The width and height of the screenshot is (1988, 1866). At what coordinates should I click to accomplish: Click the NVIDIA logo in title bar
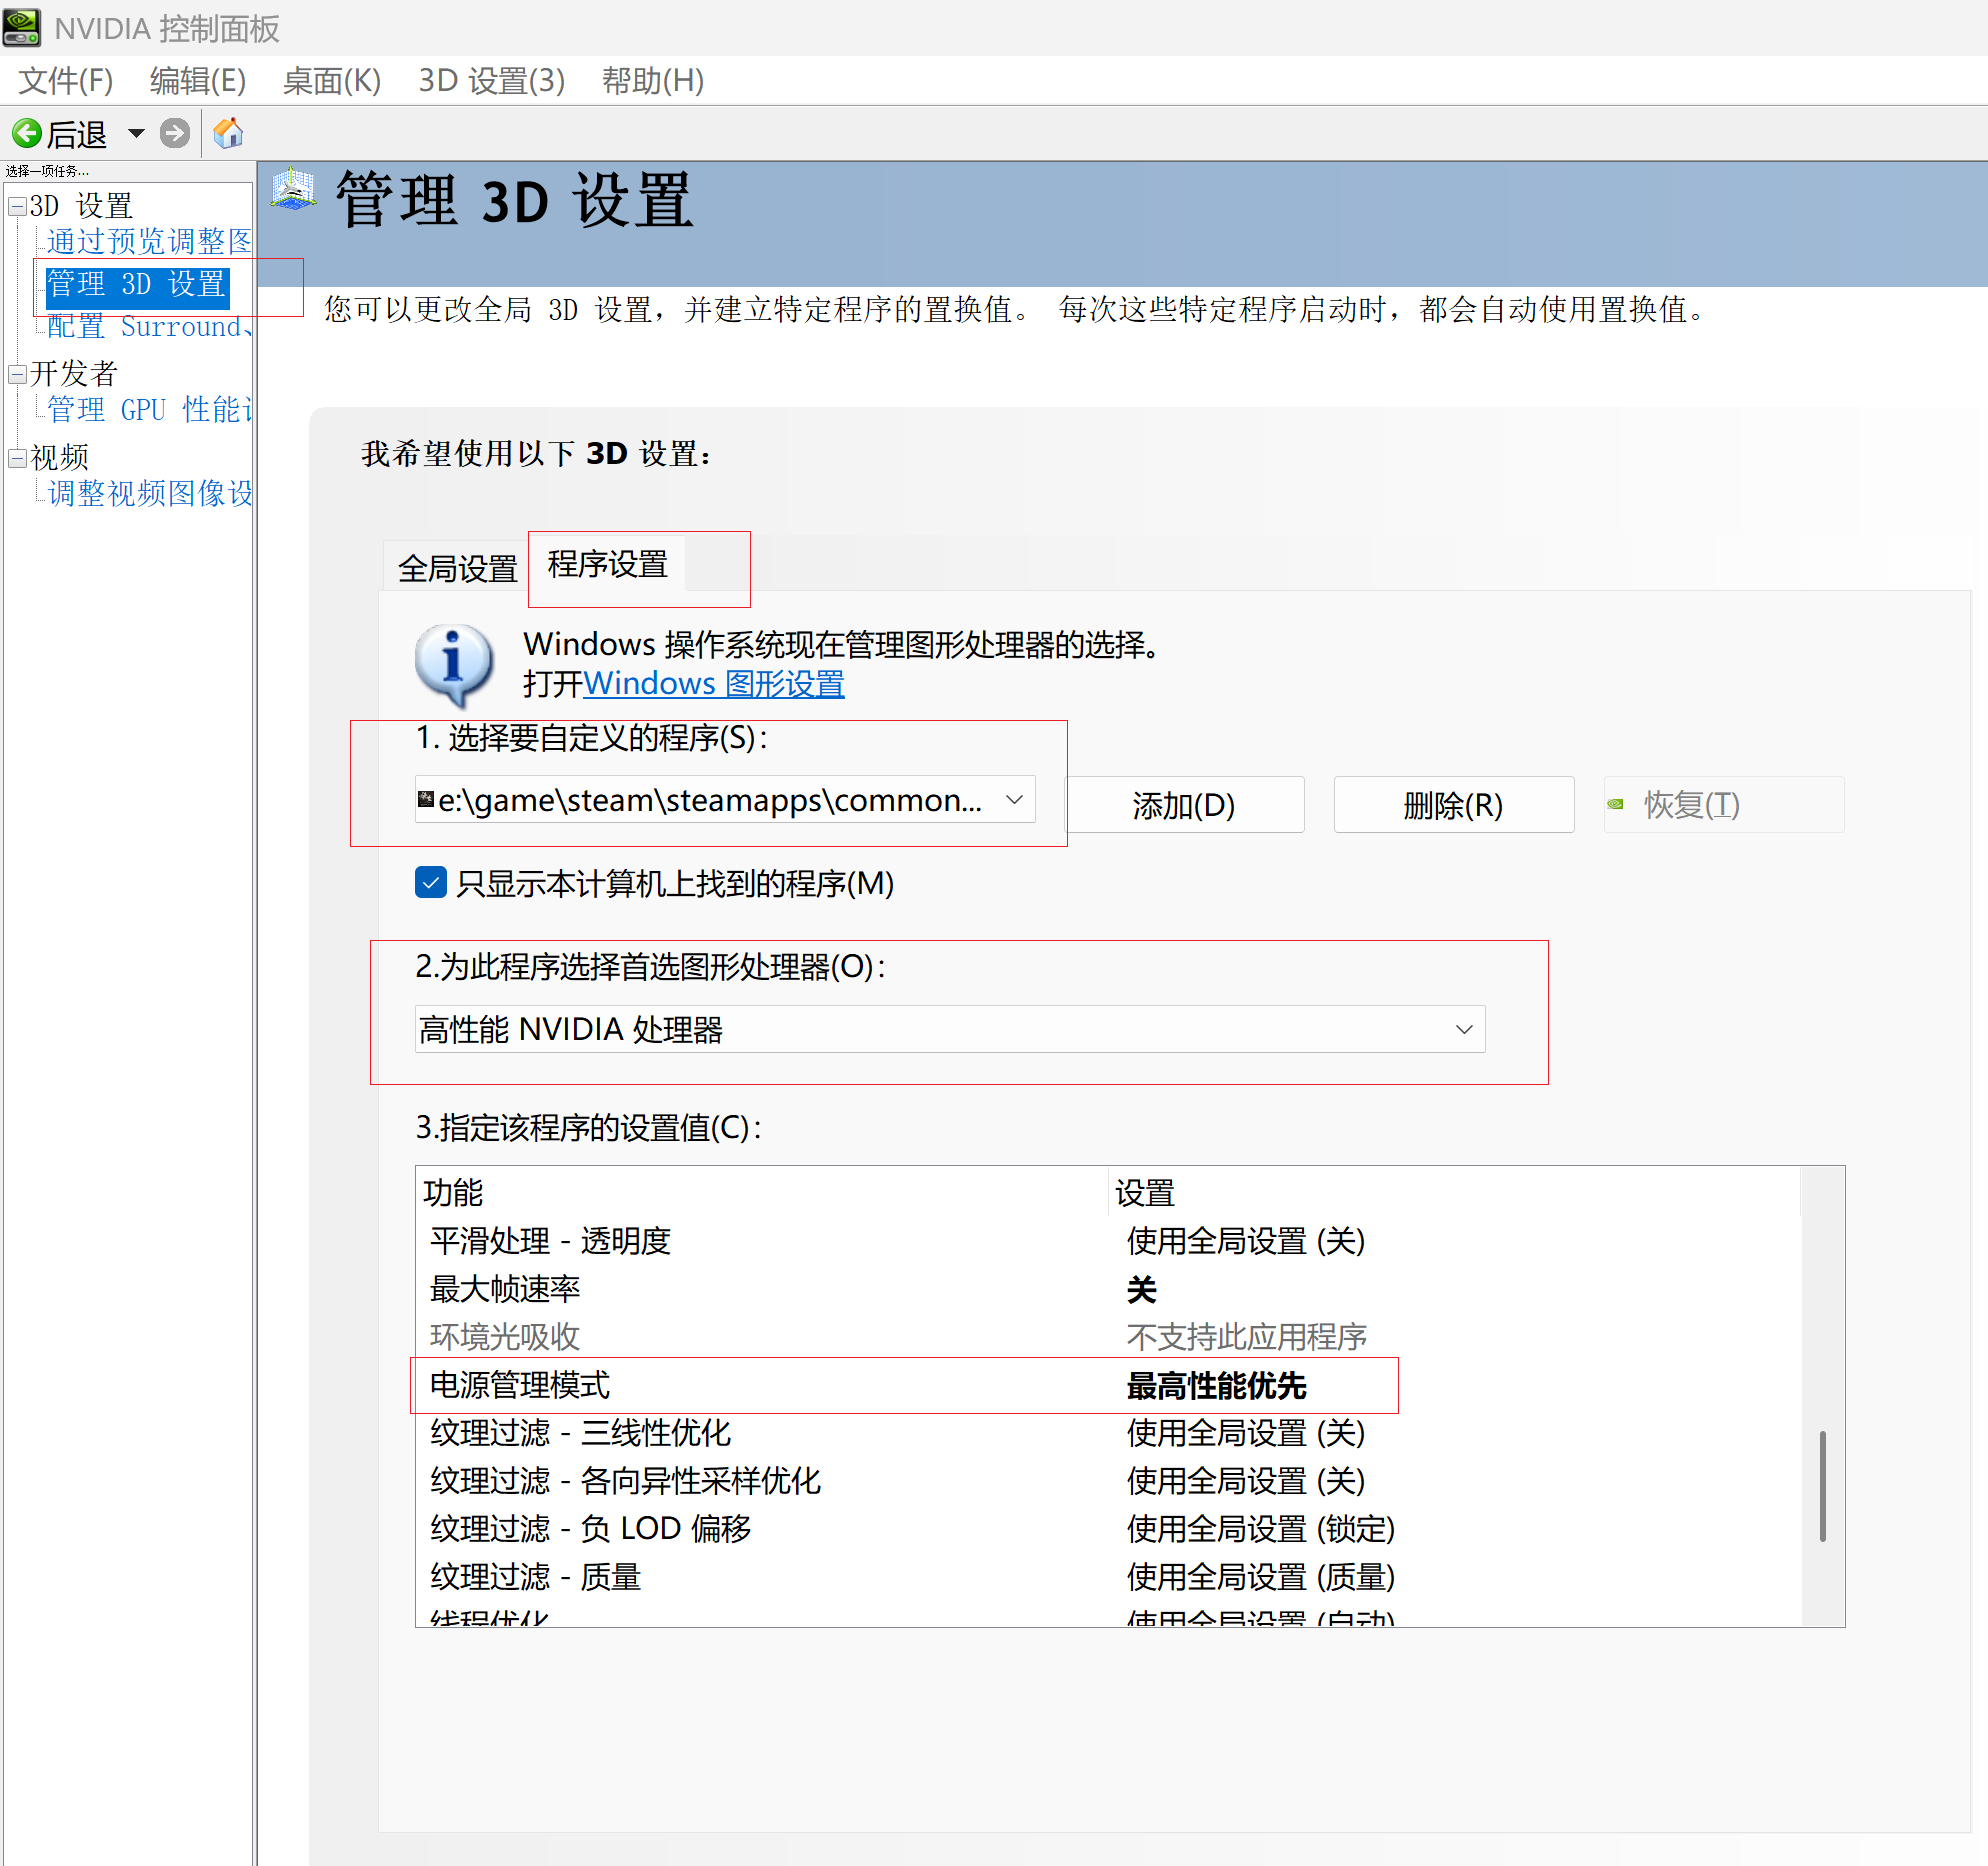[22, 27]
